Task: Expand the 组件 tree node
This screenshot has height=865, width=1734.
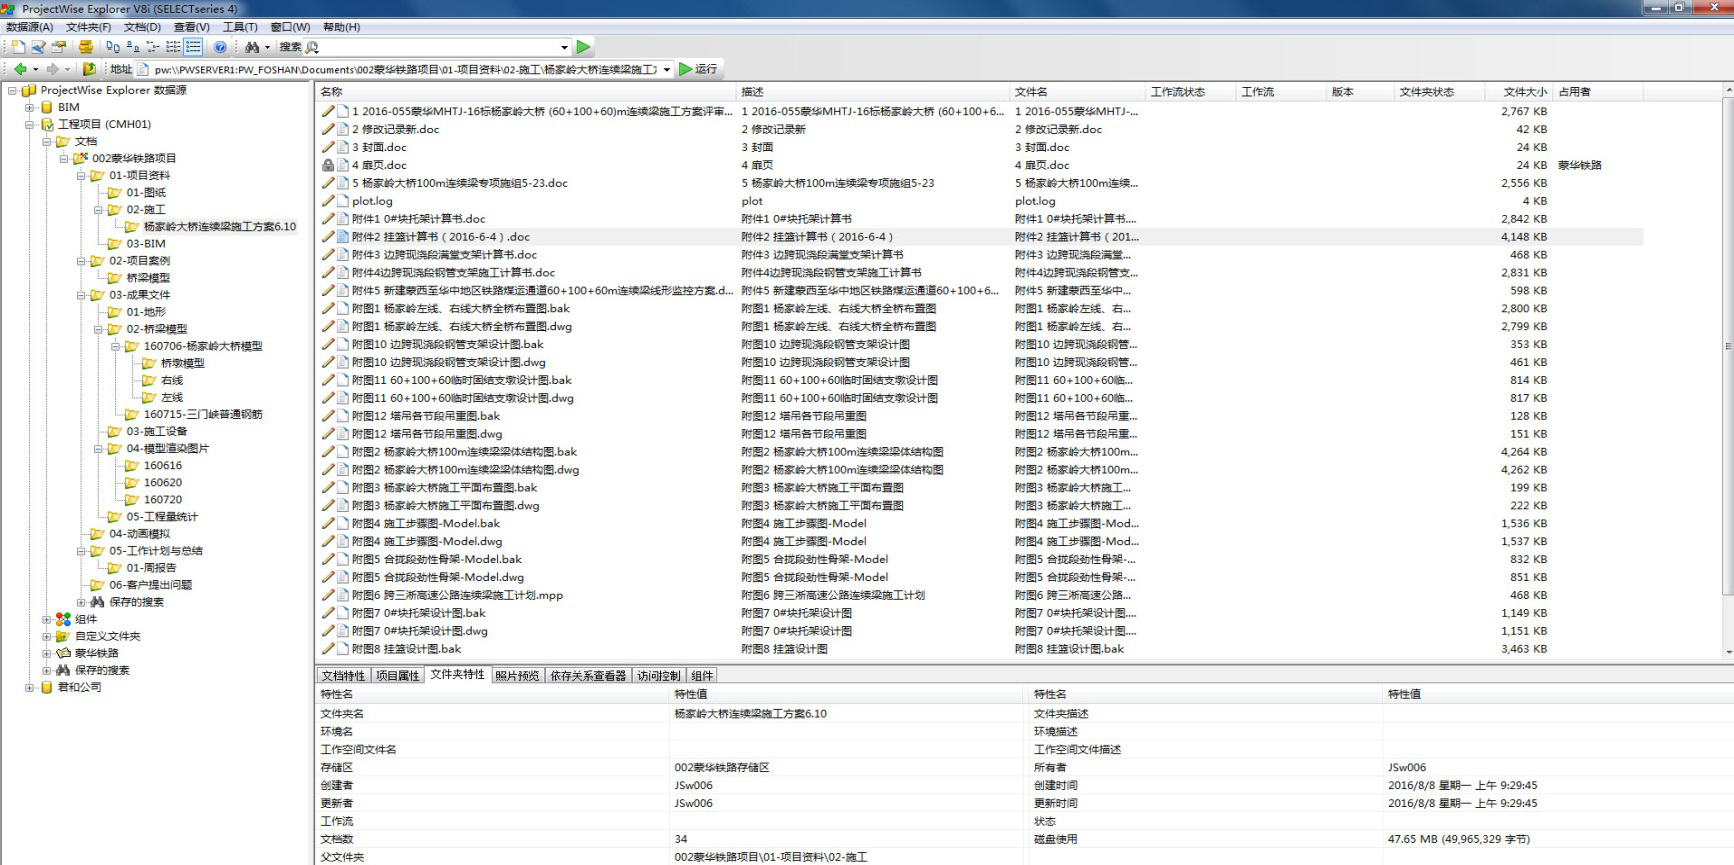Action: (x=46, y=619)
